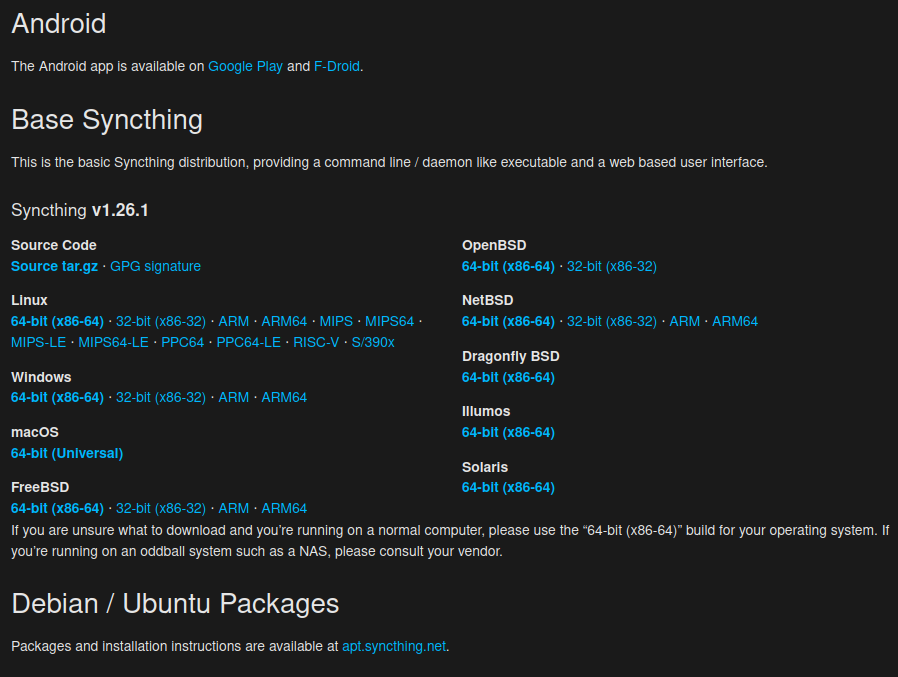Download Linux PPC64 build
This screenshot has width=898, height=677.
tap(183, 343)
